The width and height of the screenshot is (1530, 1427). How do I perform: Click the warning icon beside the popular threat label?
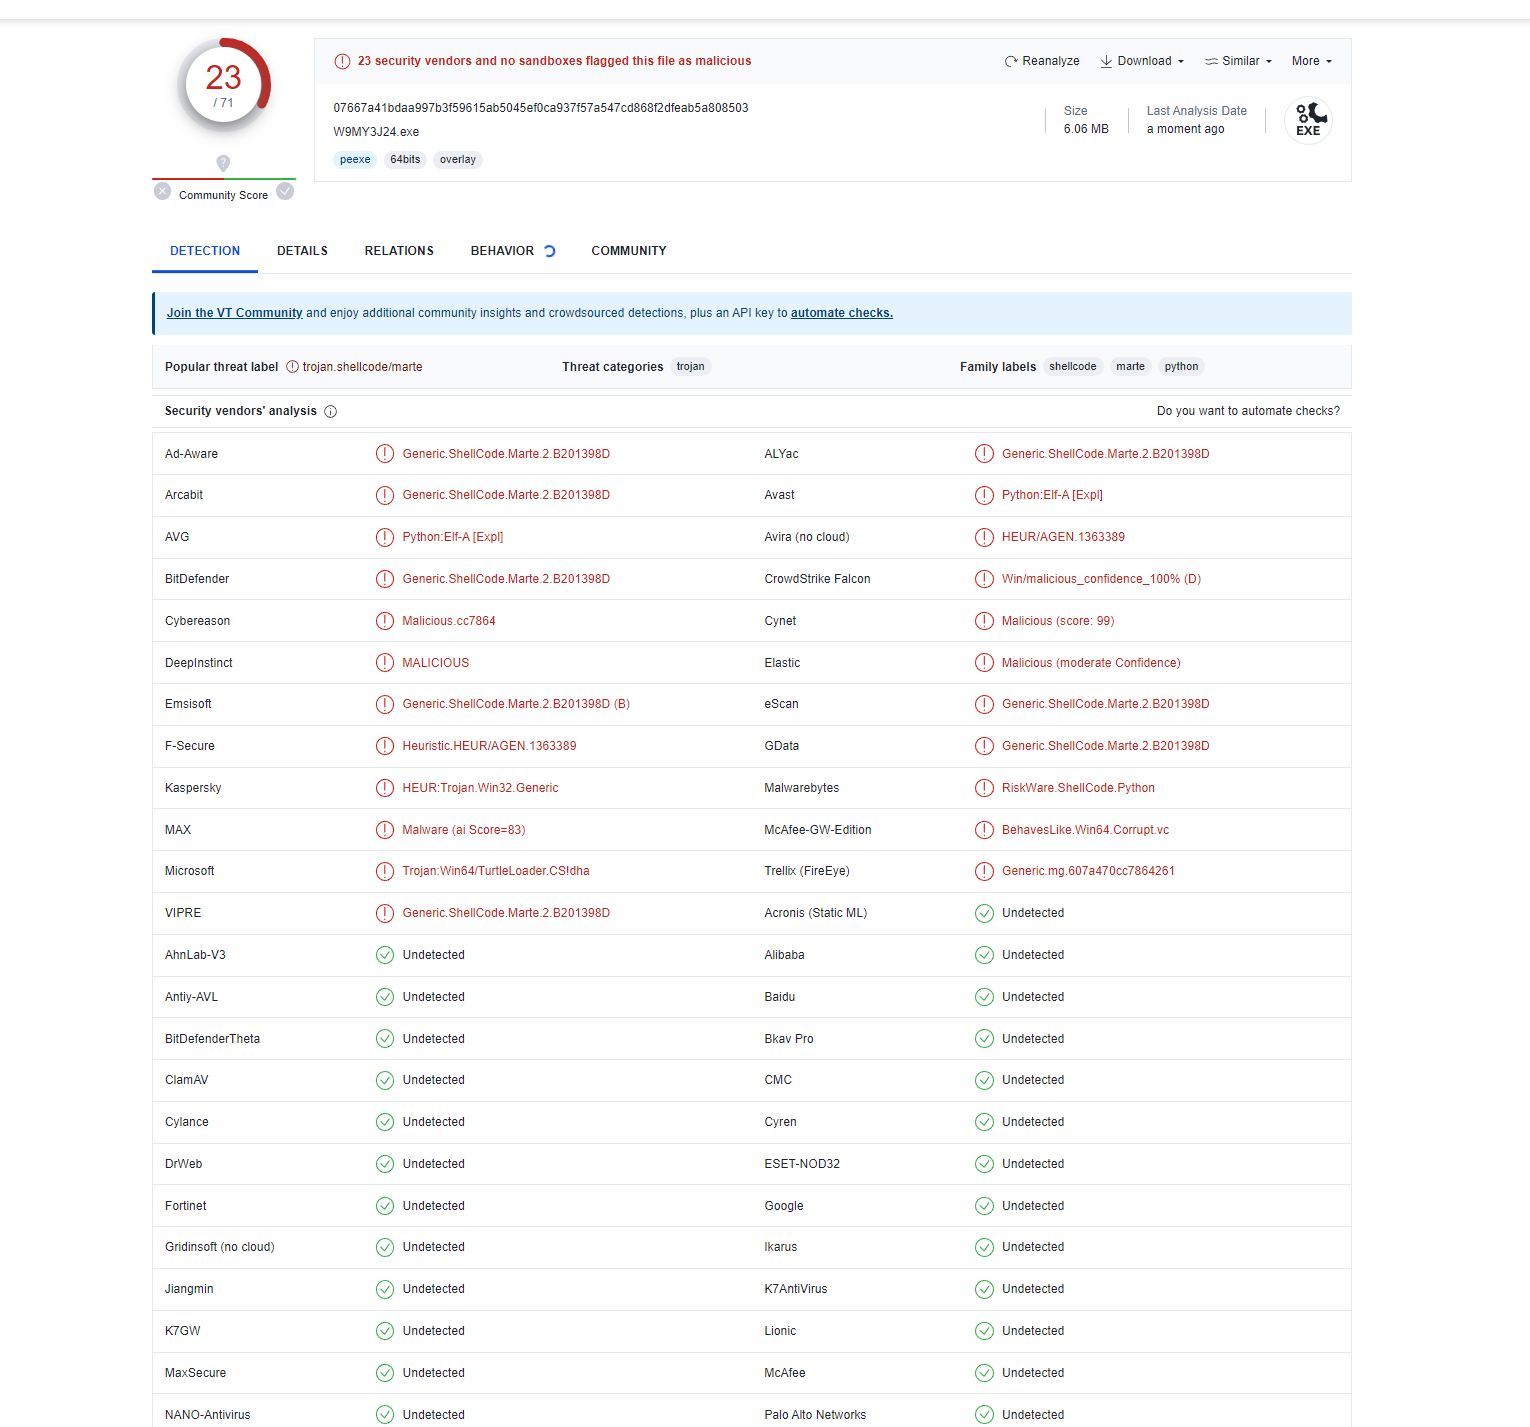pyautogui.click(x=292, y=366)
